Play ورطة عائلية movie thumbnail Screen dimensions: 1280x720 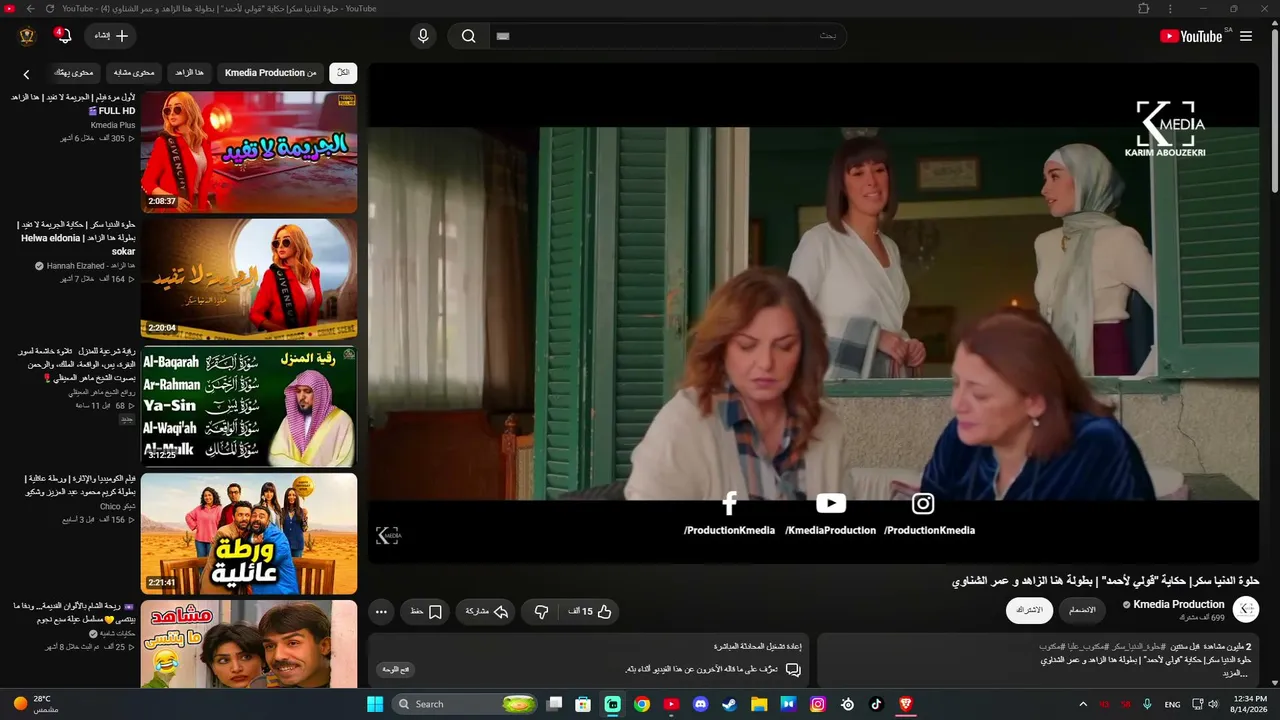pos(249,533)
